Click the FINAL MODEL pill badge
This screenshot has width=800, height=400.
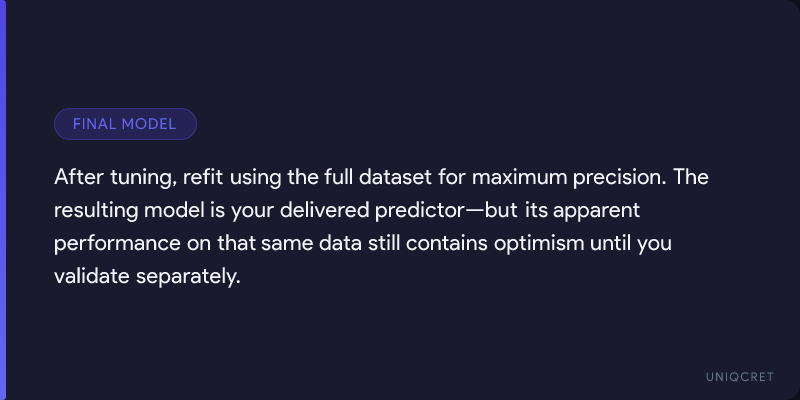(x=125, y=124)
